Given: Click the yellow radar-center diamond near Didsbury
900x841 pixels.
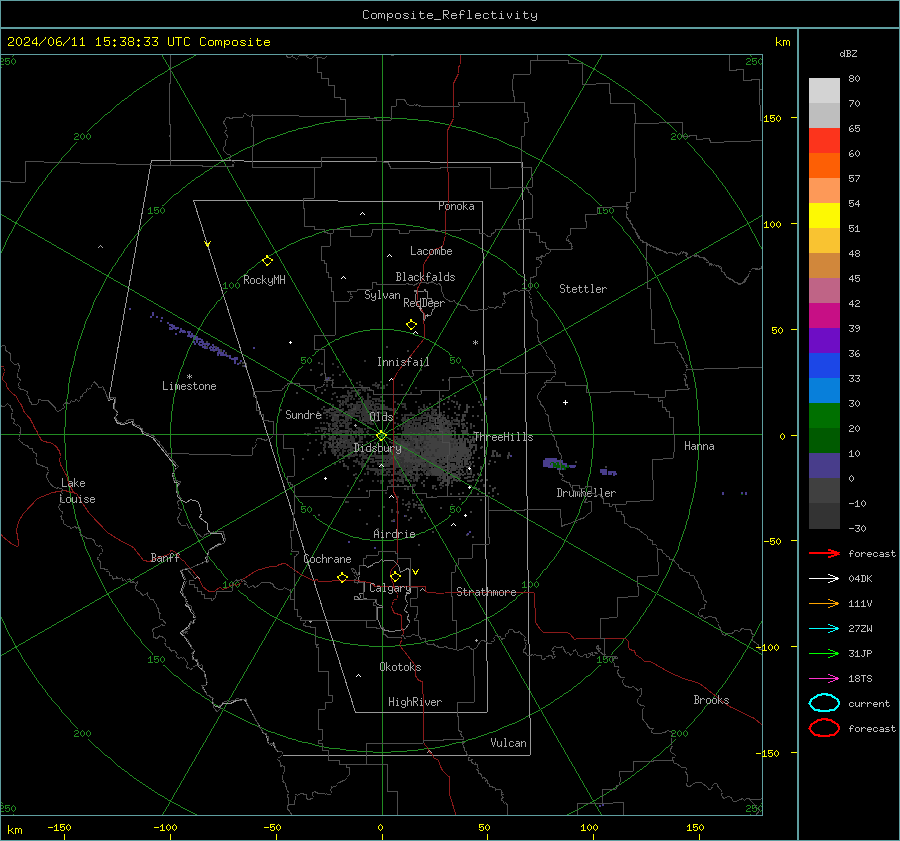Looking at the screenshot, I should (381, 436).
